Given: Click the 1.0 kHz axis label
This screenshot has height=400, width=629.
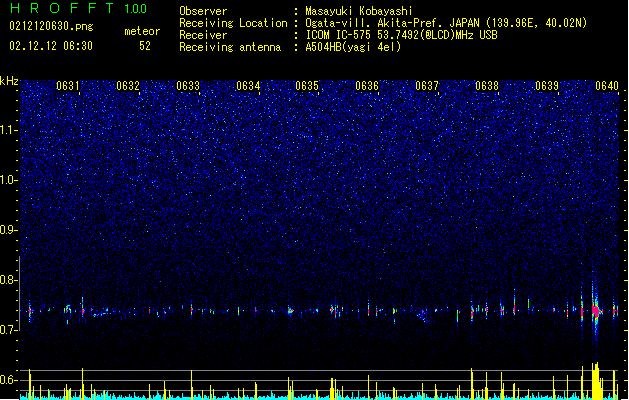Looking at the screenshot, I should click(8, 180).
